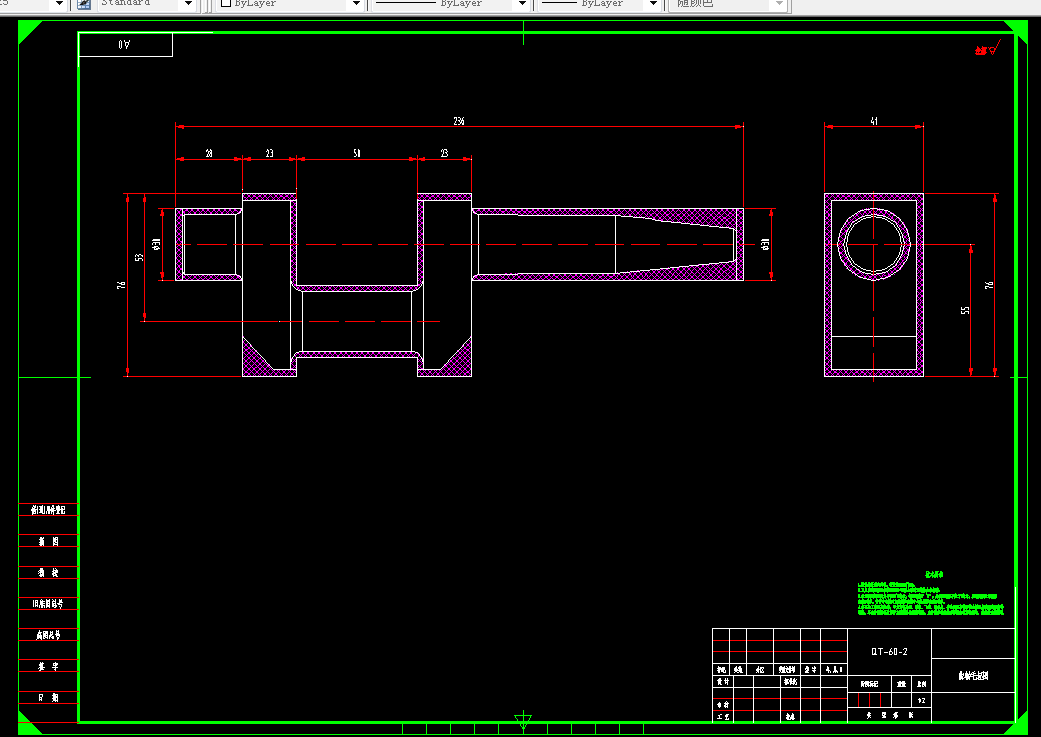
Task: Select the circle in the side view
Action: pyautogui.click(x=874, y=244)
